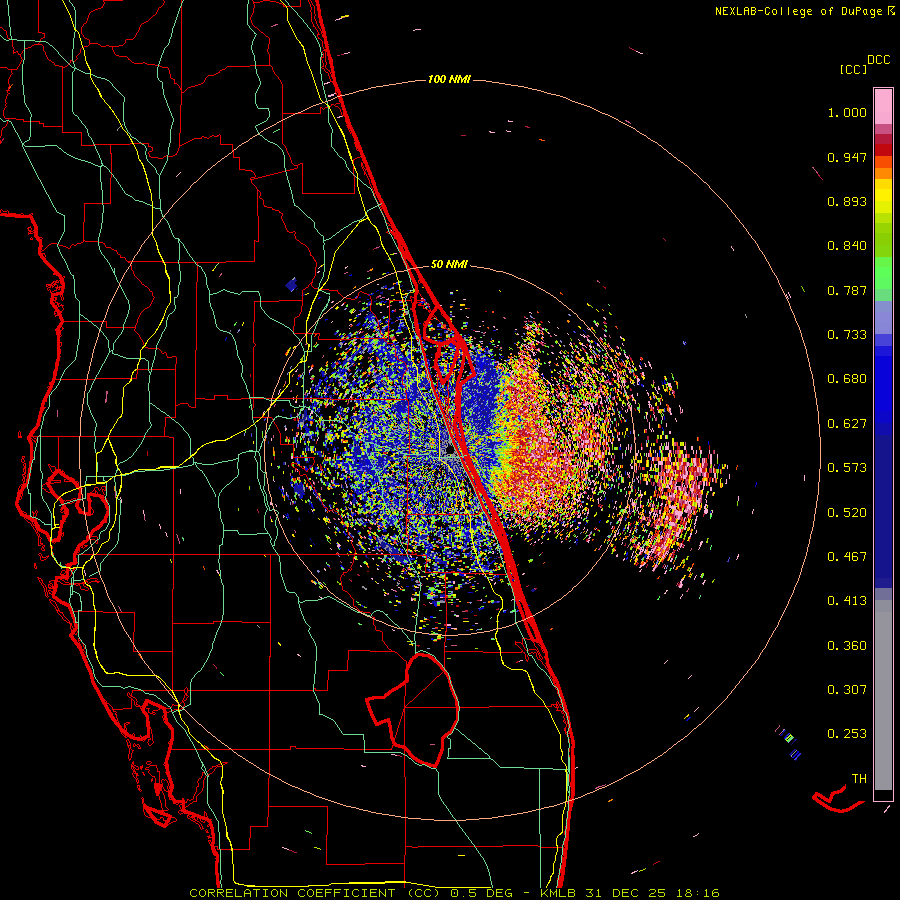This screenshot has height=900, width=900.
Task: Click the 0.947 color scale value
Action: [847, 157]
